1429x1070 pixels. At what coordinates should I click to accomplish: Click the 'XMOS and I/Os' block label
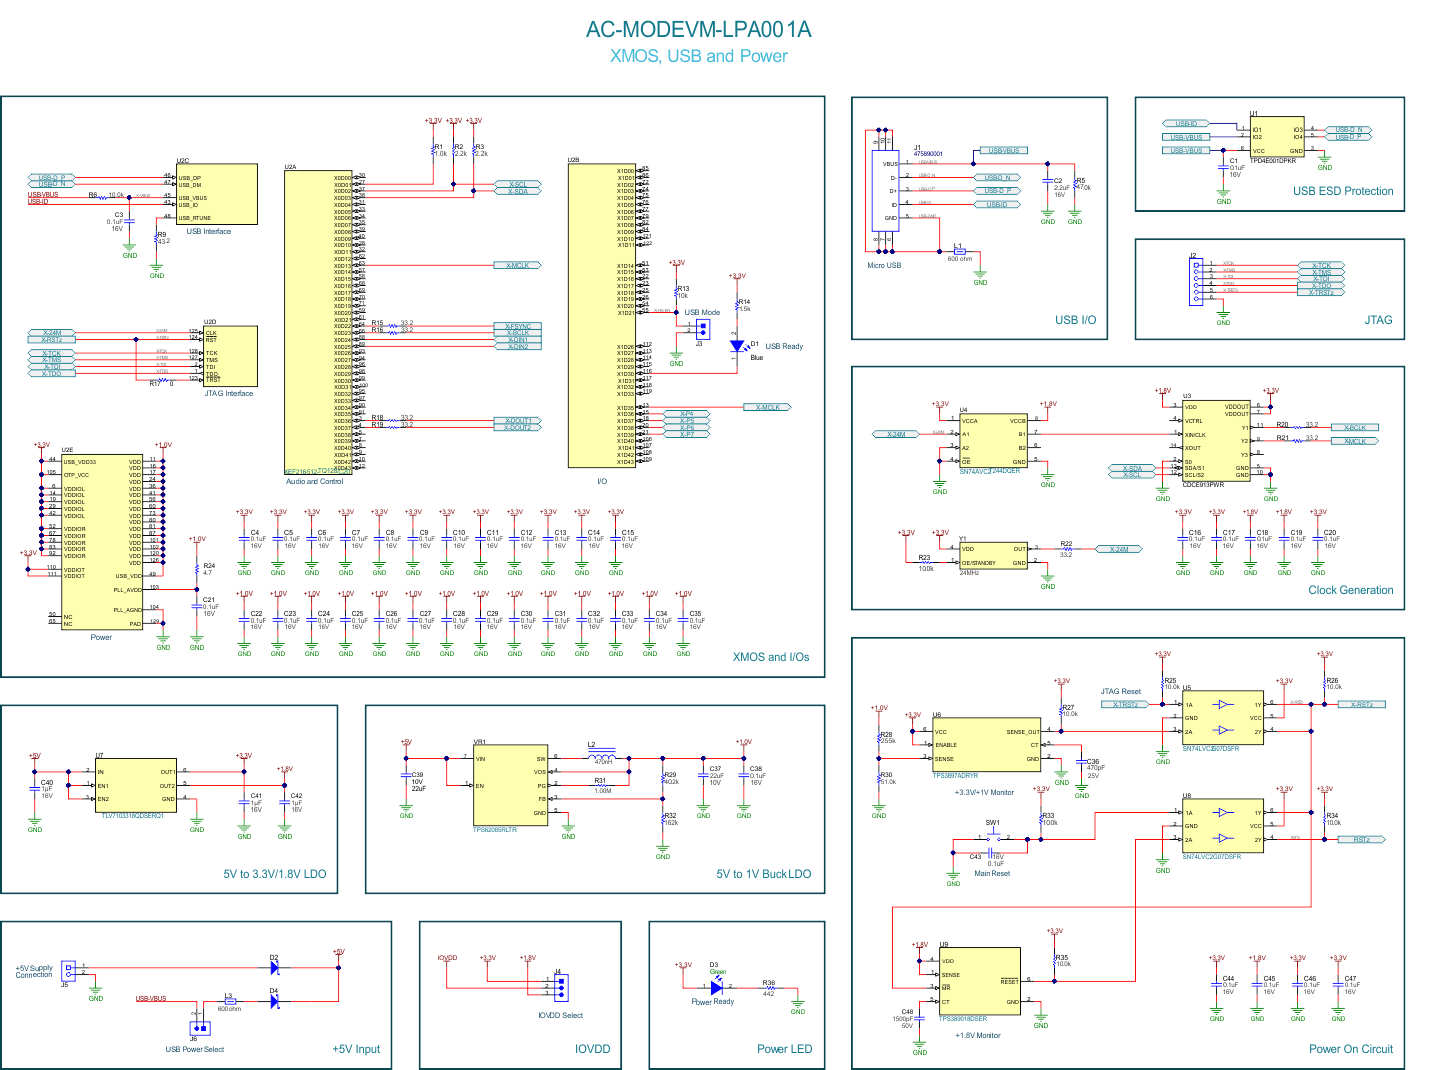(770, 657)
